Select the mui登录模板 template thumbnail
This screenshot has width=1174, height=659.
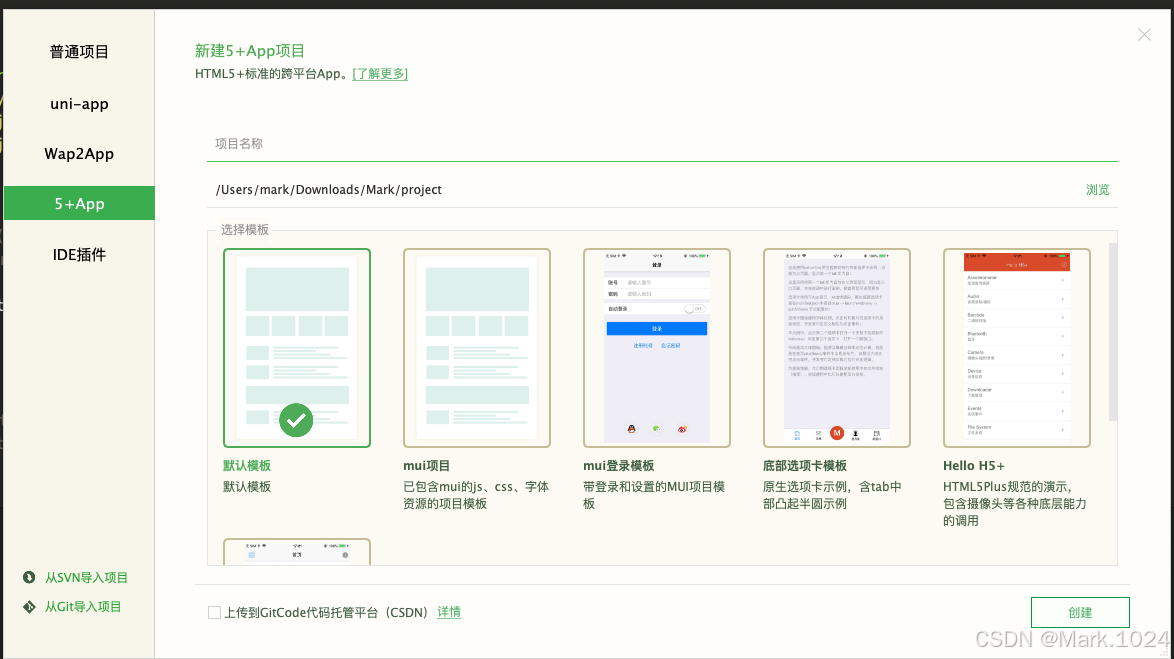point(657,347)
